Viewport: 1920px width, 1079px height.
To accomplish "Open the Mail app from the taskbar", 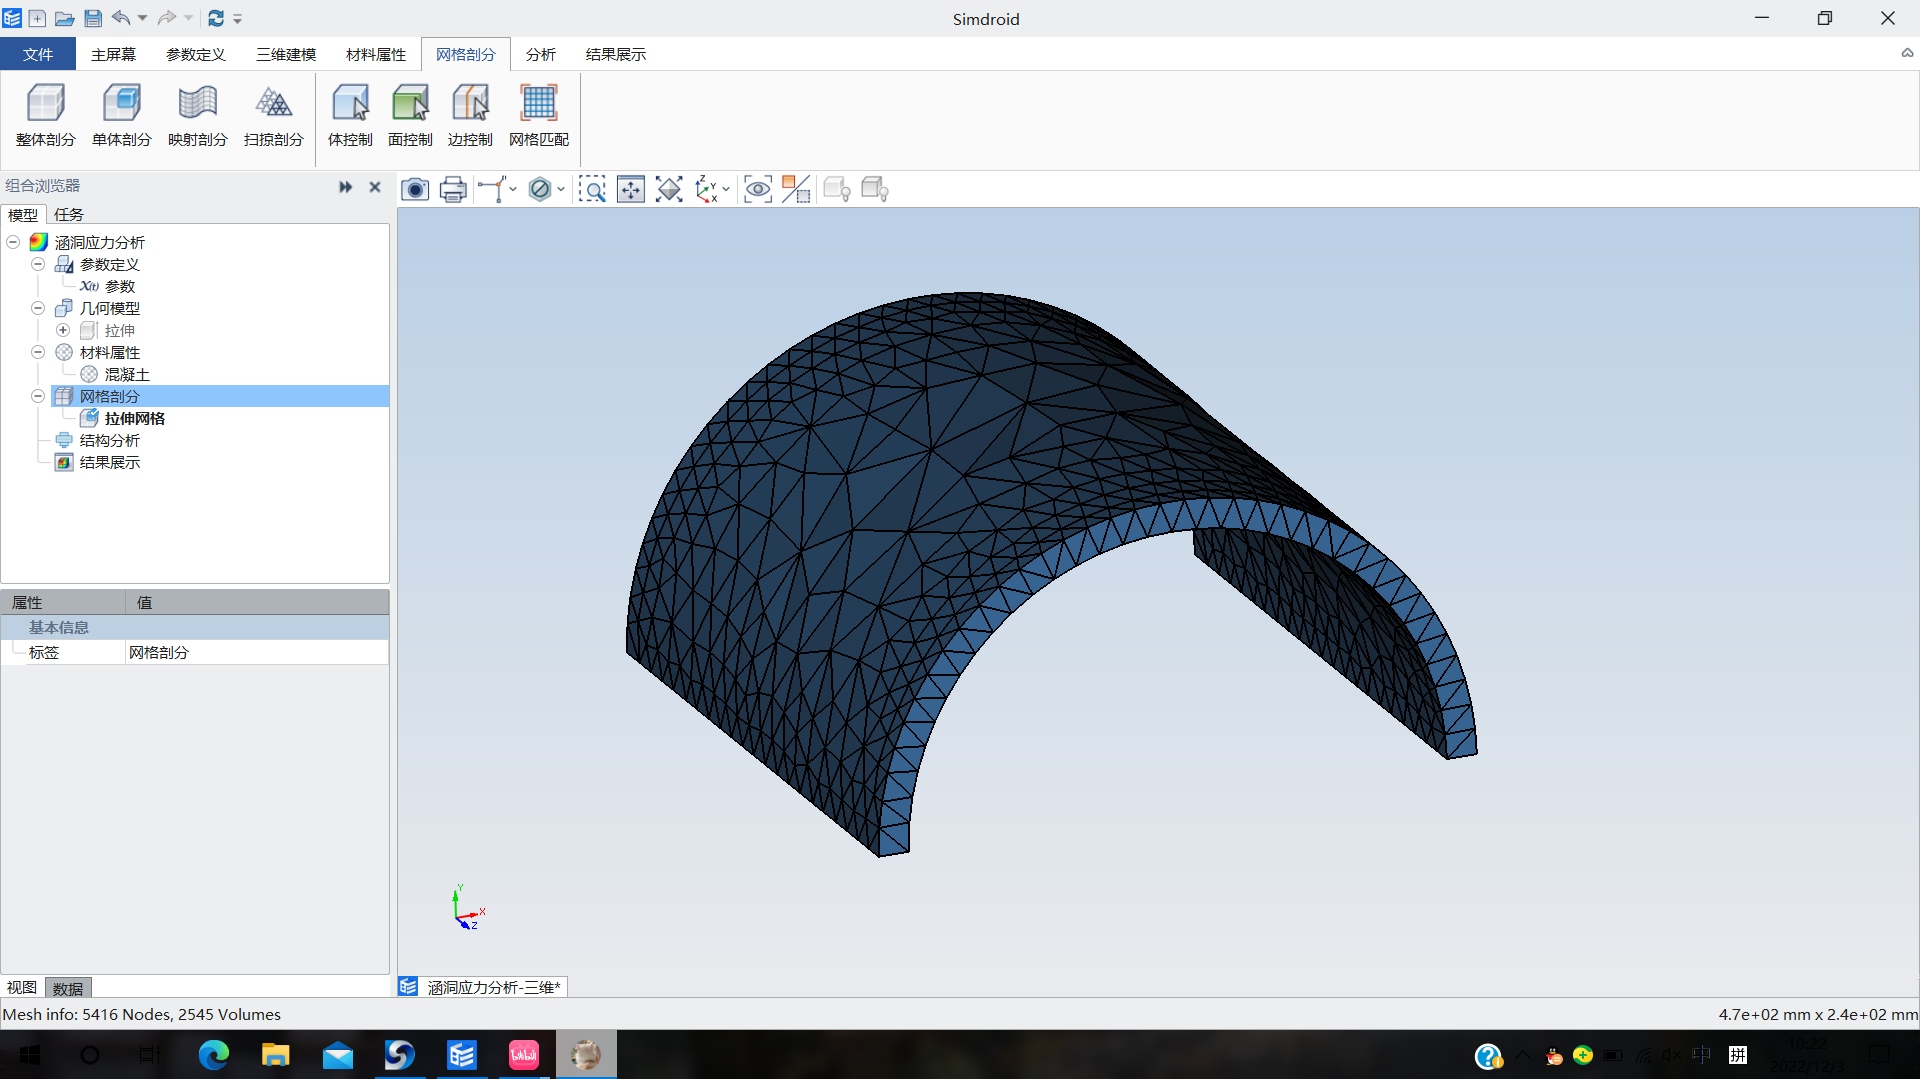I will tap(337, 1055).
